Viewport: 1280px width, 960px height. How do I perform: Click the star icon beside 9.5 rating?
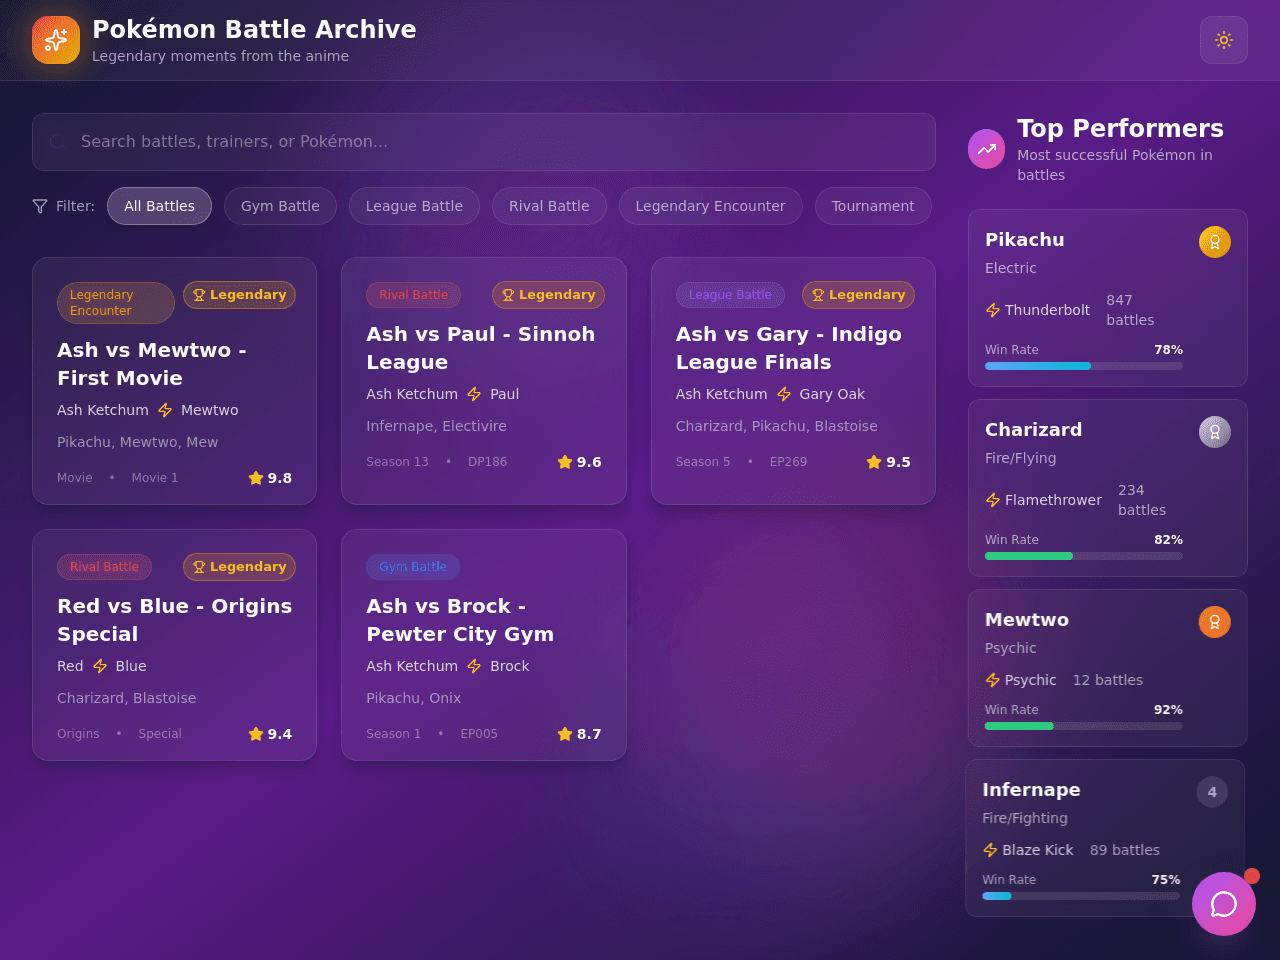click(x=874, y=462)
